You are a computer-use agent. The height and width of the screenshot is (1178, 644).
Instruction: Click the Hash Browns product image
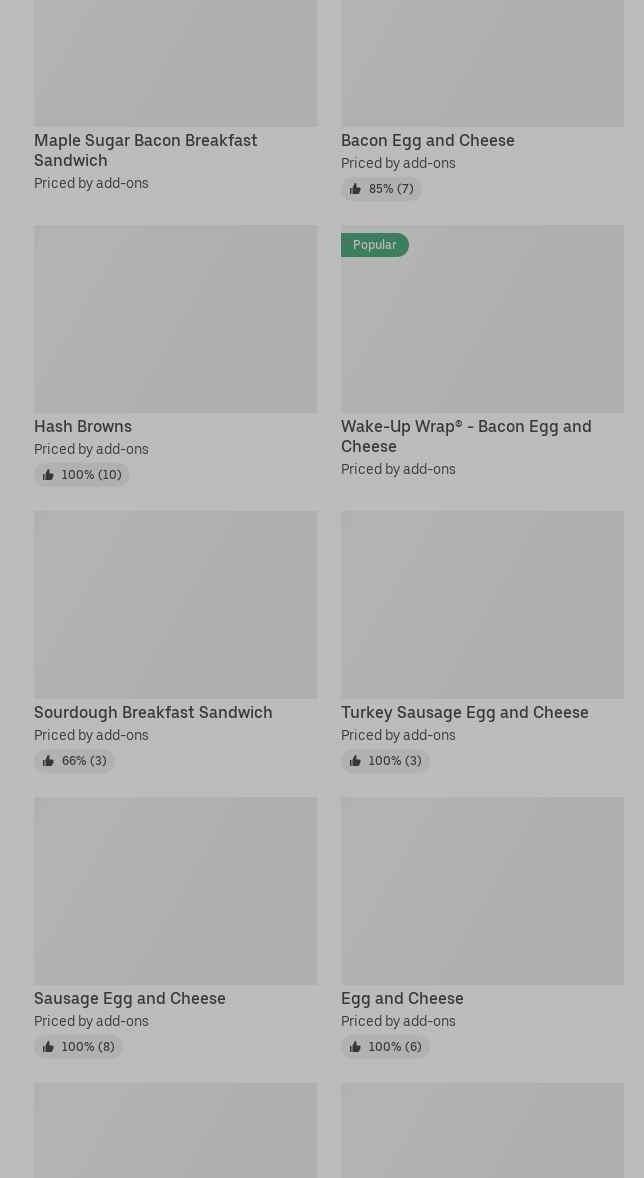pyautogui.click(x=175, y=319)
